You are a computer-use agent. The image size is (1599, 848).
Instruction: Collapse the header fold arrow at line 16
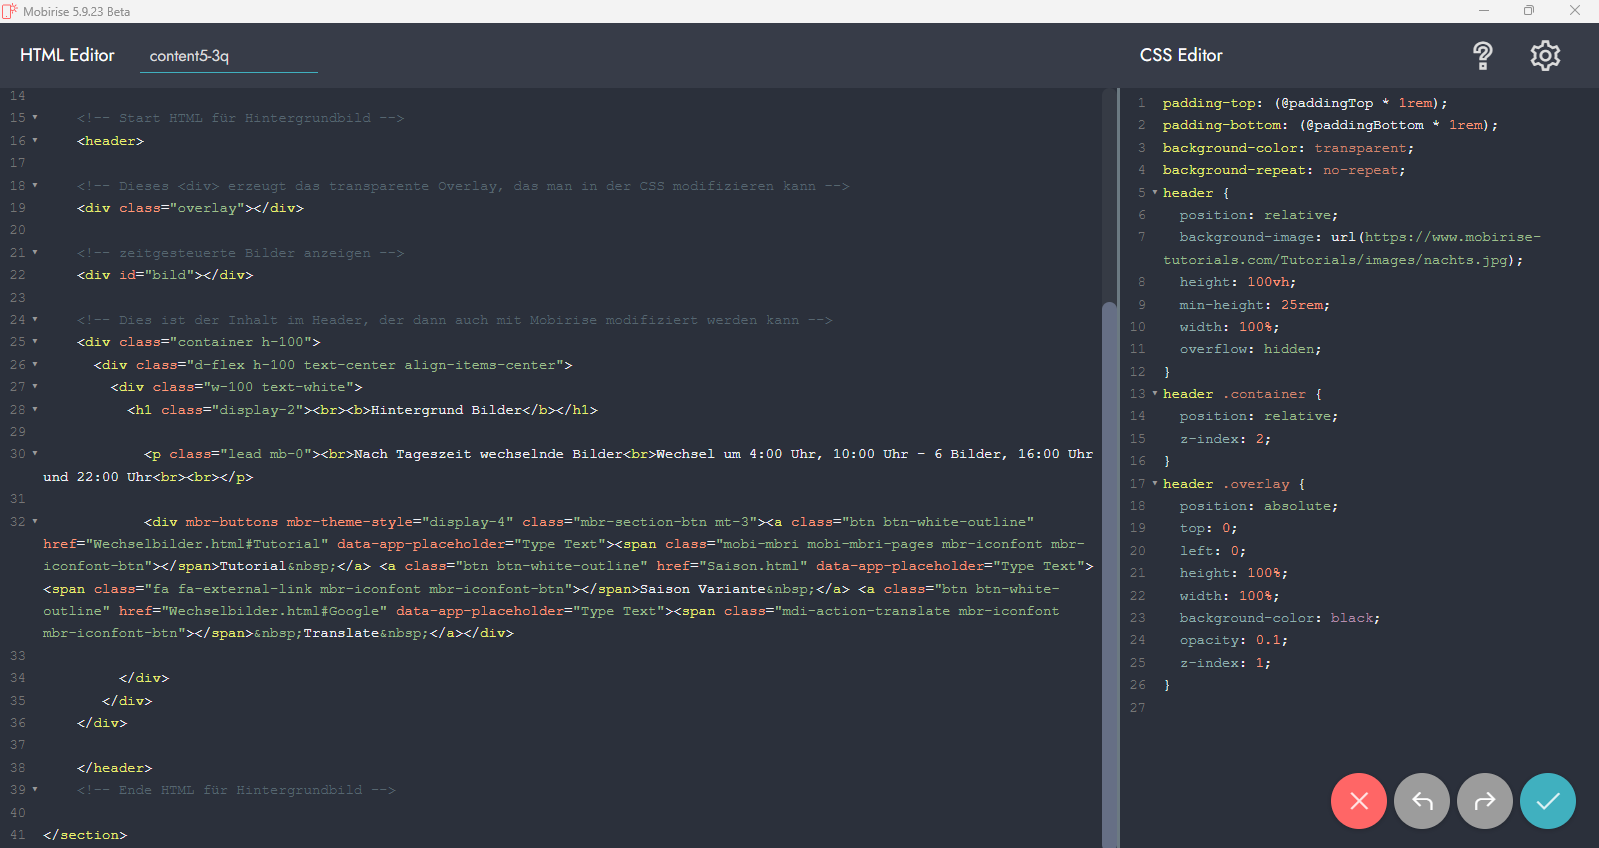[x=35, y=141]
